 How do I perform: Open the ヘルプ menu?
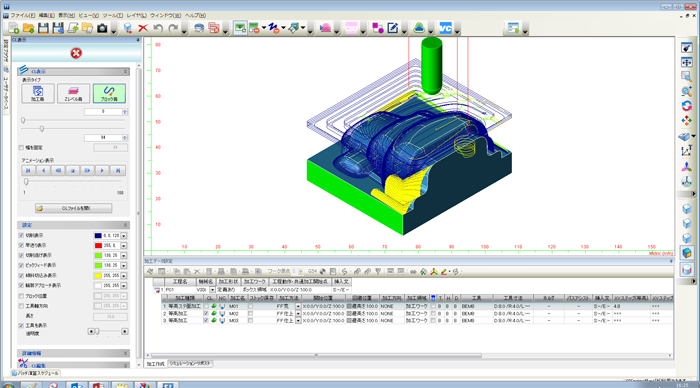(x=195, y=15)
